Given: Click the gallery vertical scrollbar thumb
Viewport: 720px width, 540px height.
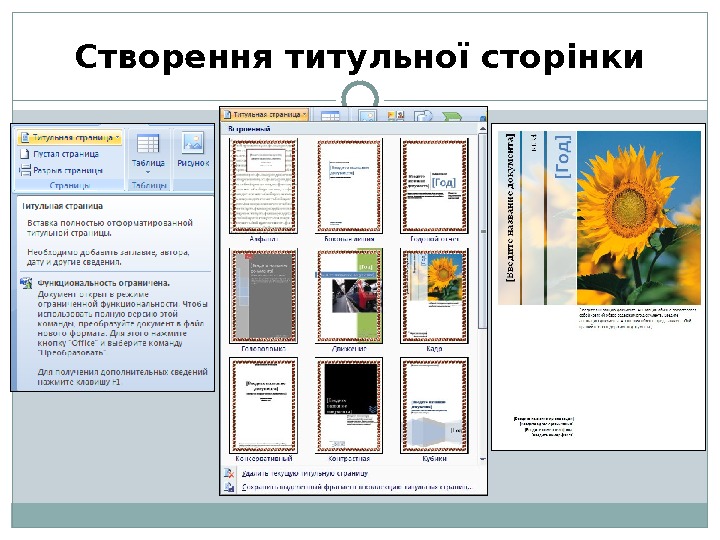Looking at the screenshot, I should click(x=483, y=231).
